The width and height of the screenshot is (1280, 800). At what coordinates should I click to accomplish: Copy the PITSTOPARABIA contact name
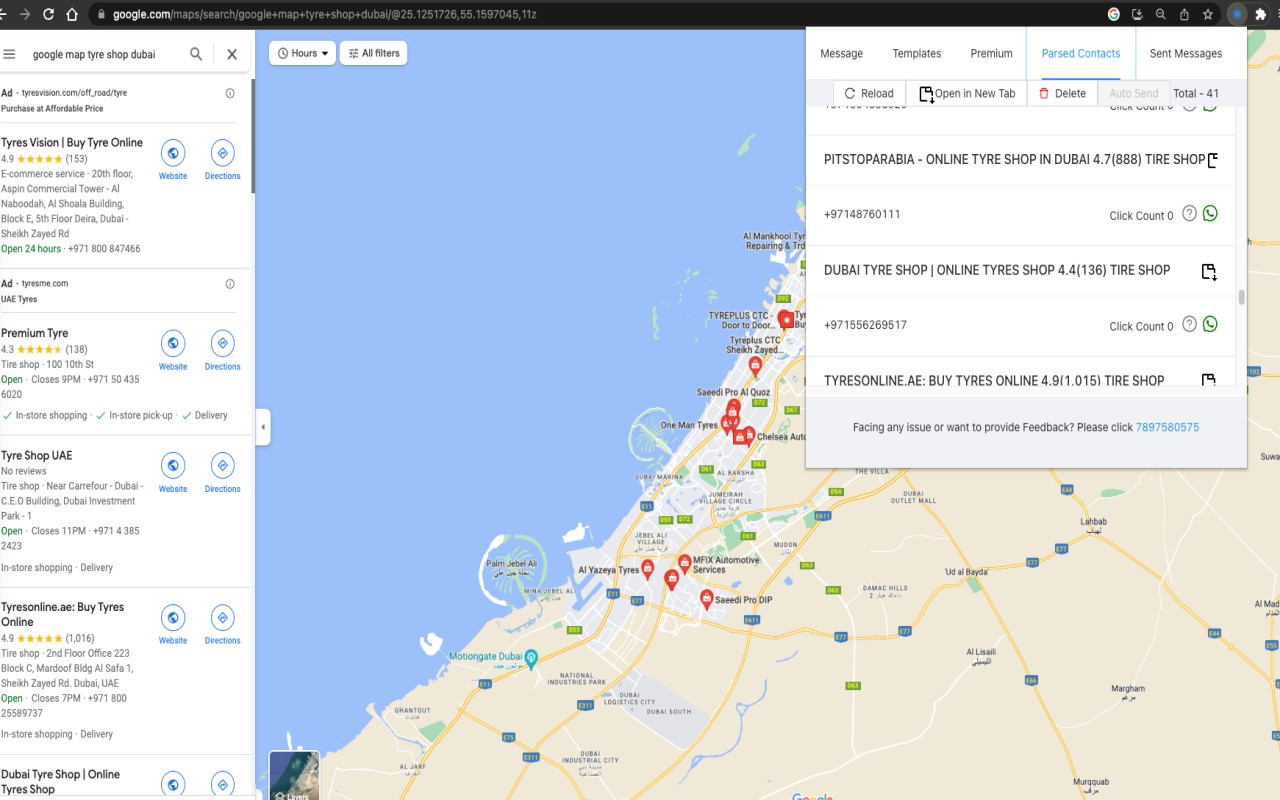1213,160
